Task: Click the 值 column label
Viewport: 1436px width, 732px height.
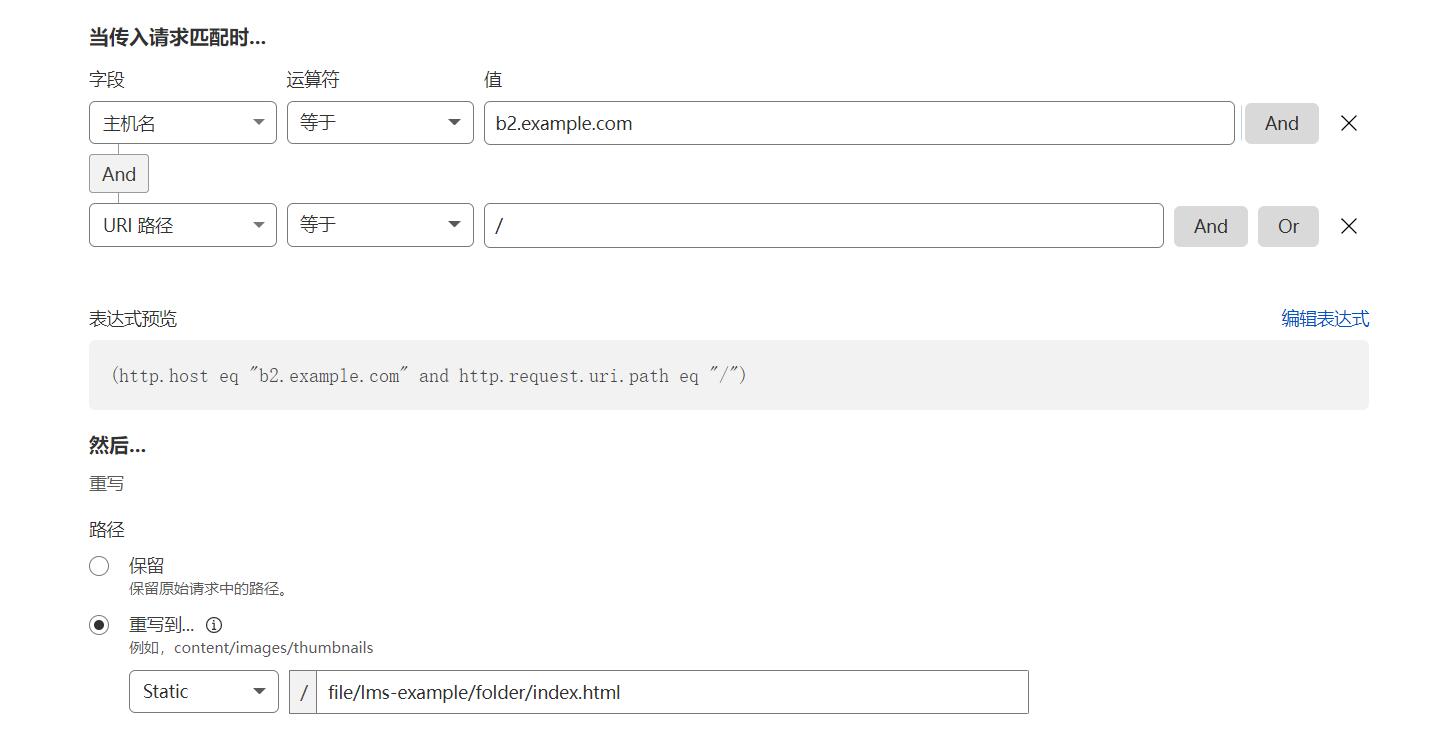Action: [493, 80]
